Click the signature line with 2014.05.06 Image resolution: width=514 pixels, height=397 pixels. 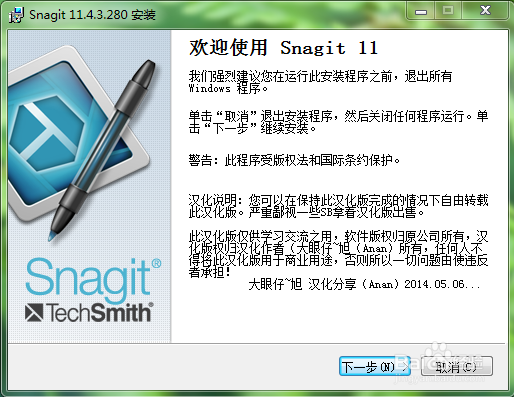pyautogui.click(x=364, y=284)
